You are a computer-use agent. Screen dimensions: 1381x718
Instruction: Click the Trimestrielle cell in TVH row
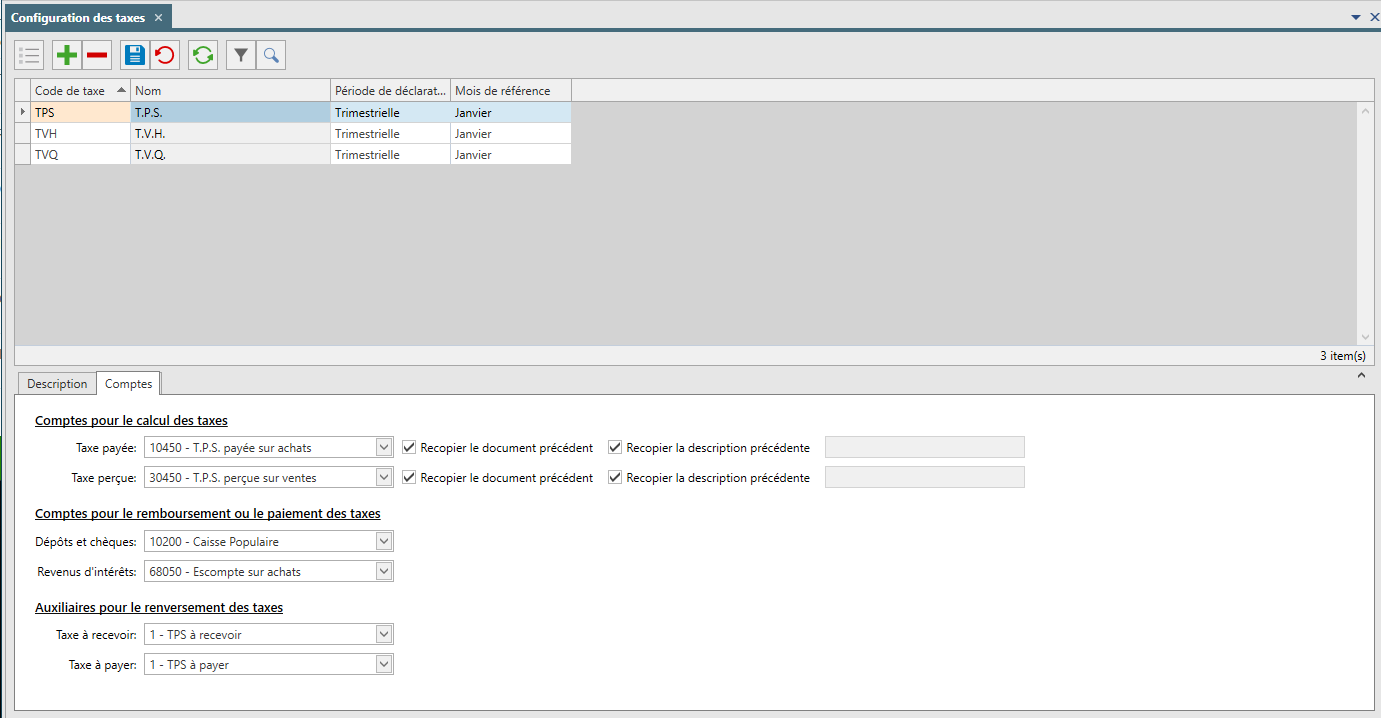(x=391, y=134)
